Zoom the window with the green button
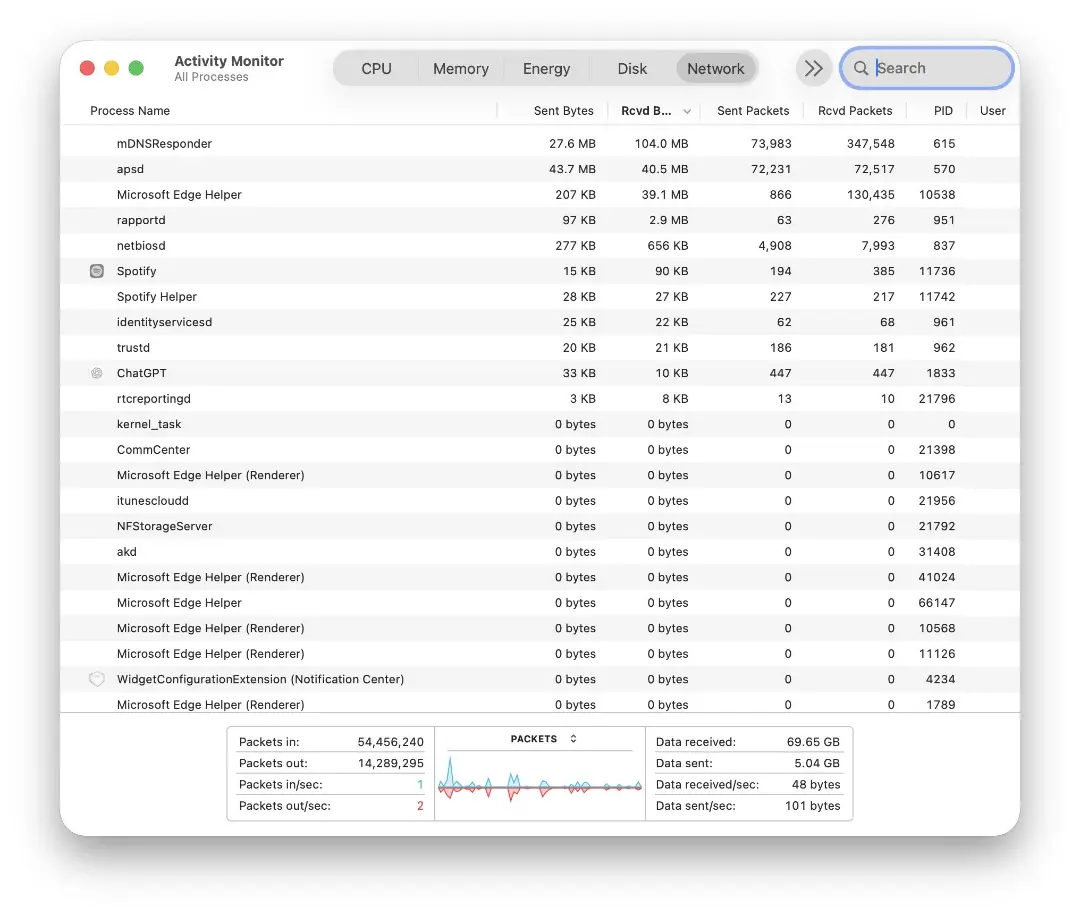The image size is (1080, 915). tap(136, 68)
